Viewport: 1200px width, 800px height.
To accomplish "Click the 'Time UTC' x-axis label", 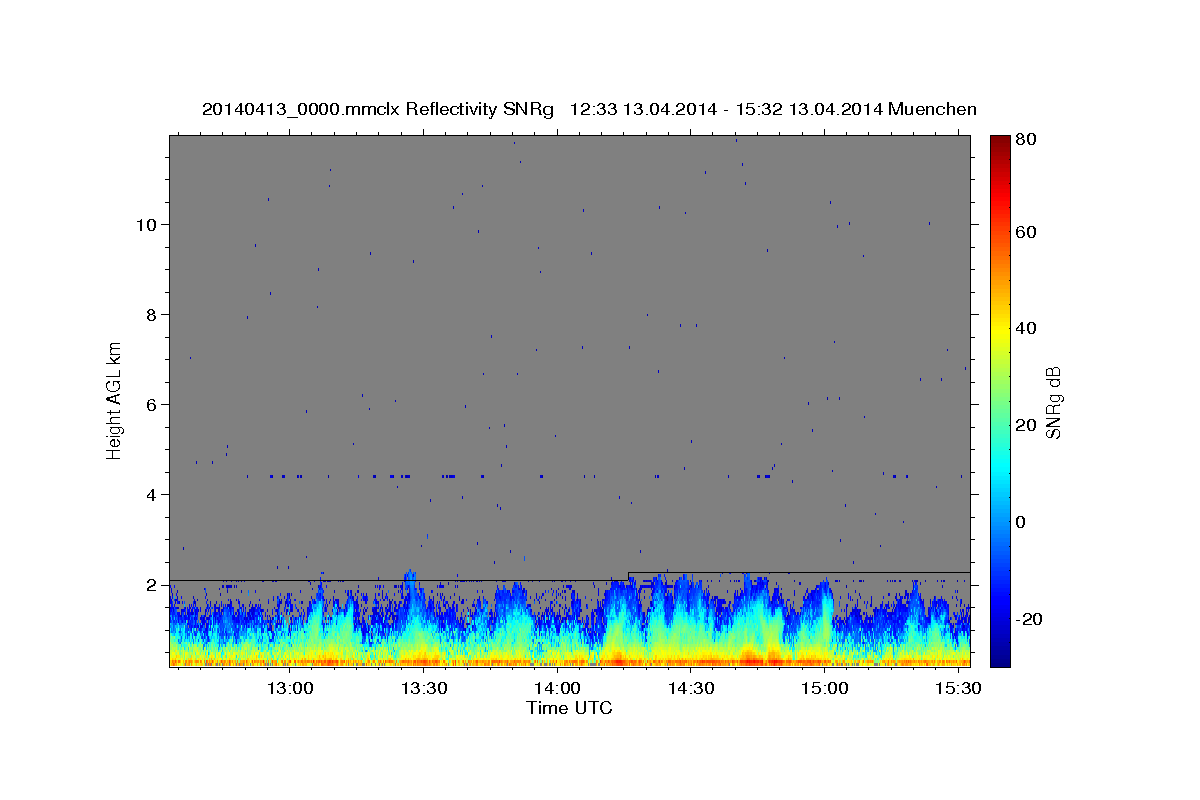I will click(x=570, y=708).
